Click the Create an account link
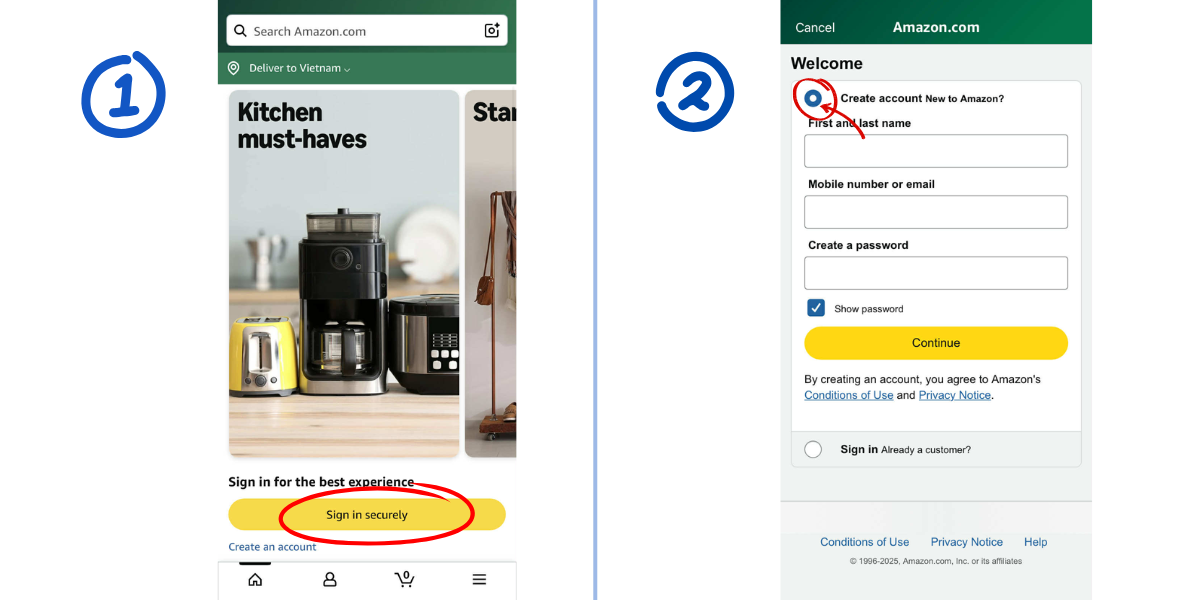Viewport: 1200px width, 600px height. pyautogui.click(x=272, y=547)
